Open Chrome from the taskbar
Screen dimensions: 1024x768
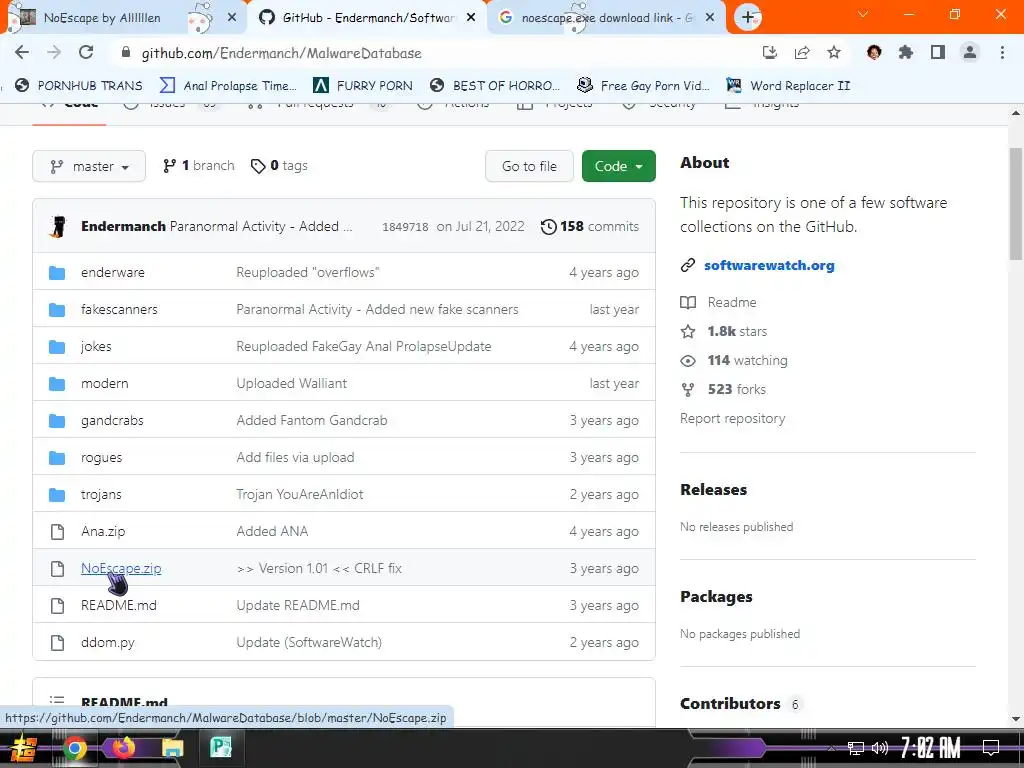click(74, 748)
